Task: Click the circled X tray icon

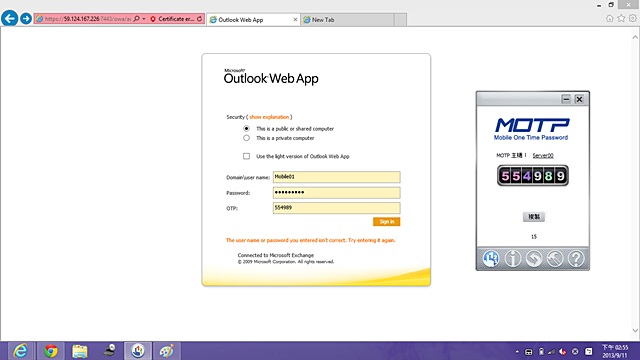Action: pos(575,351)
